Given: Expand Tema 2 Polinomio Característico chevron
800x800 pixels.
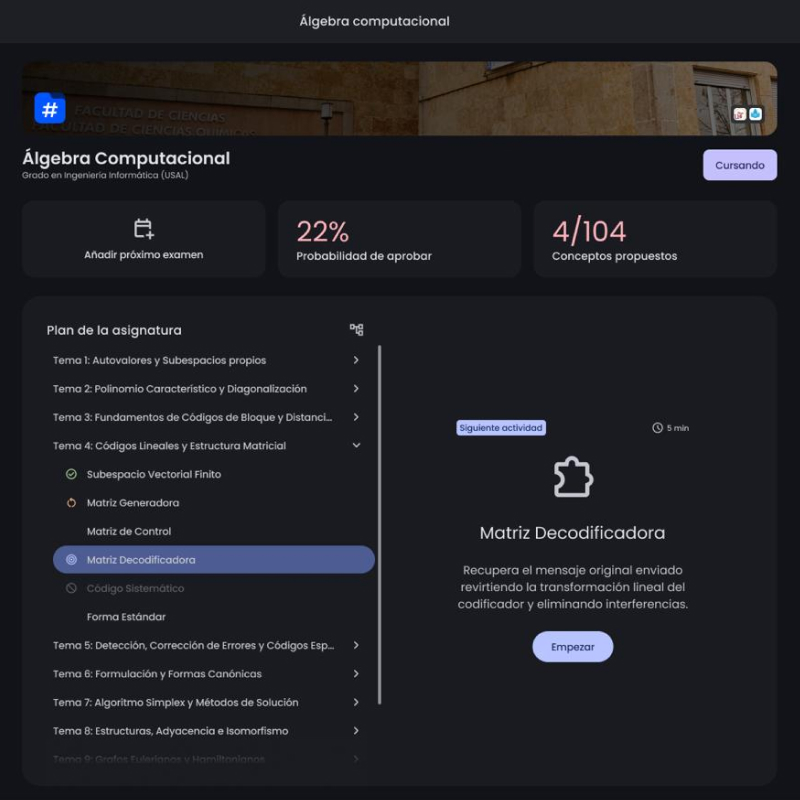Looking at the screenshot, I should point(356,389).
